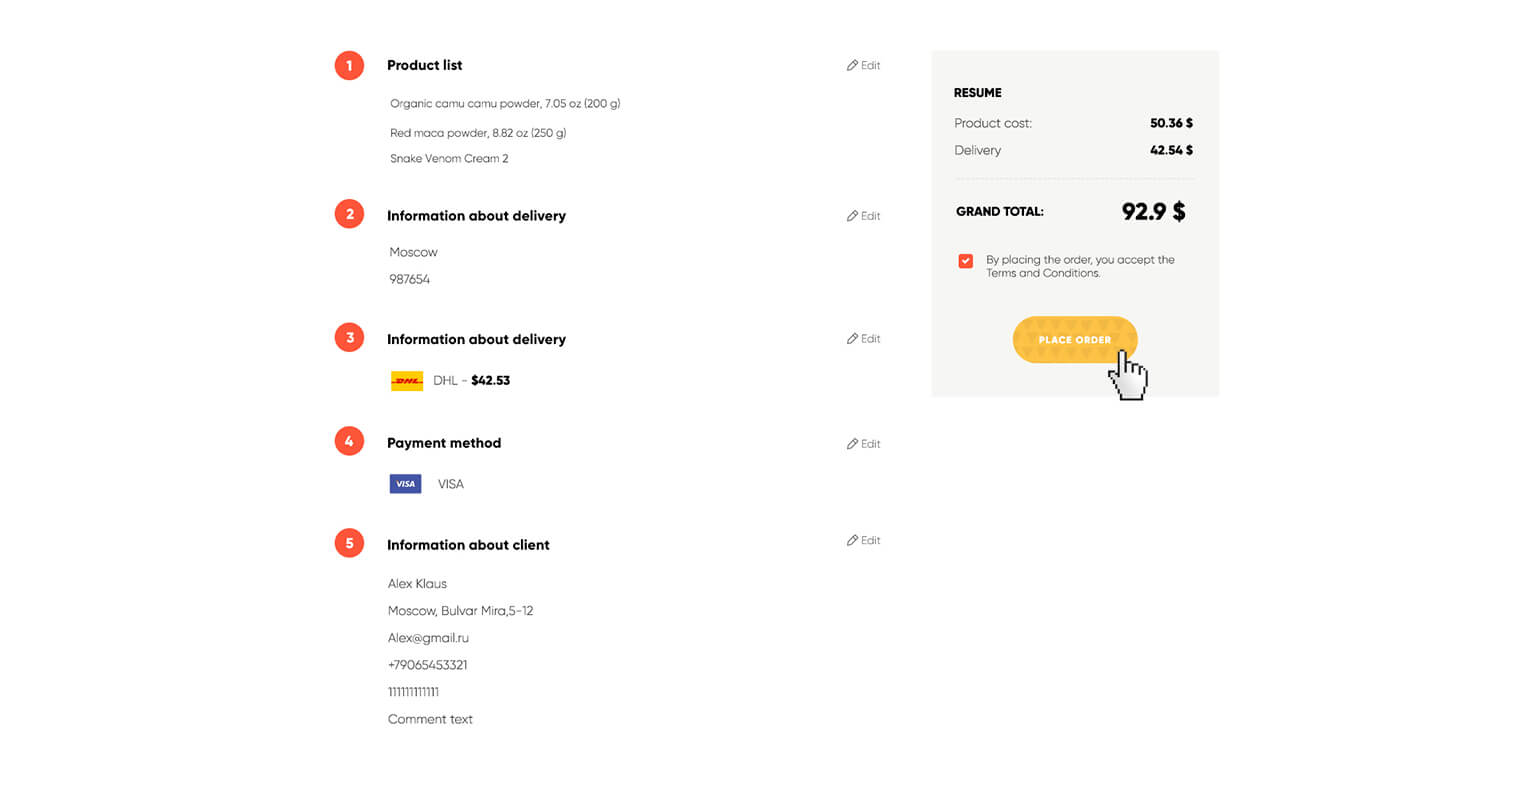Click the step 3 numbered circle
This screenshot has width=1530, height=800.
349,337
